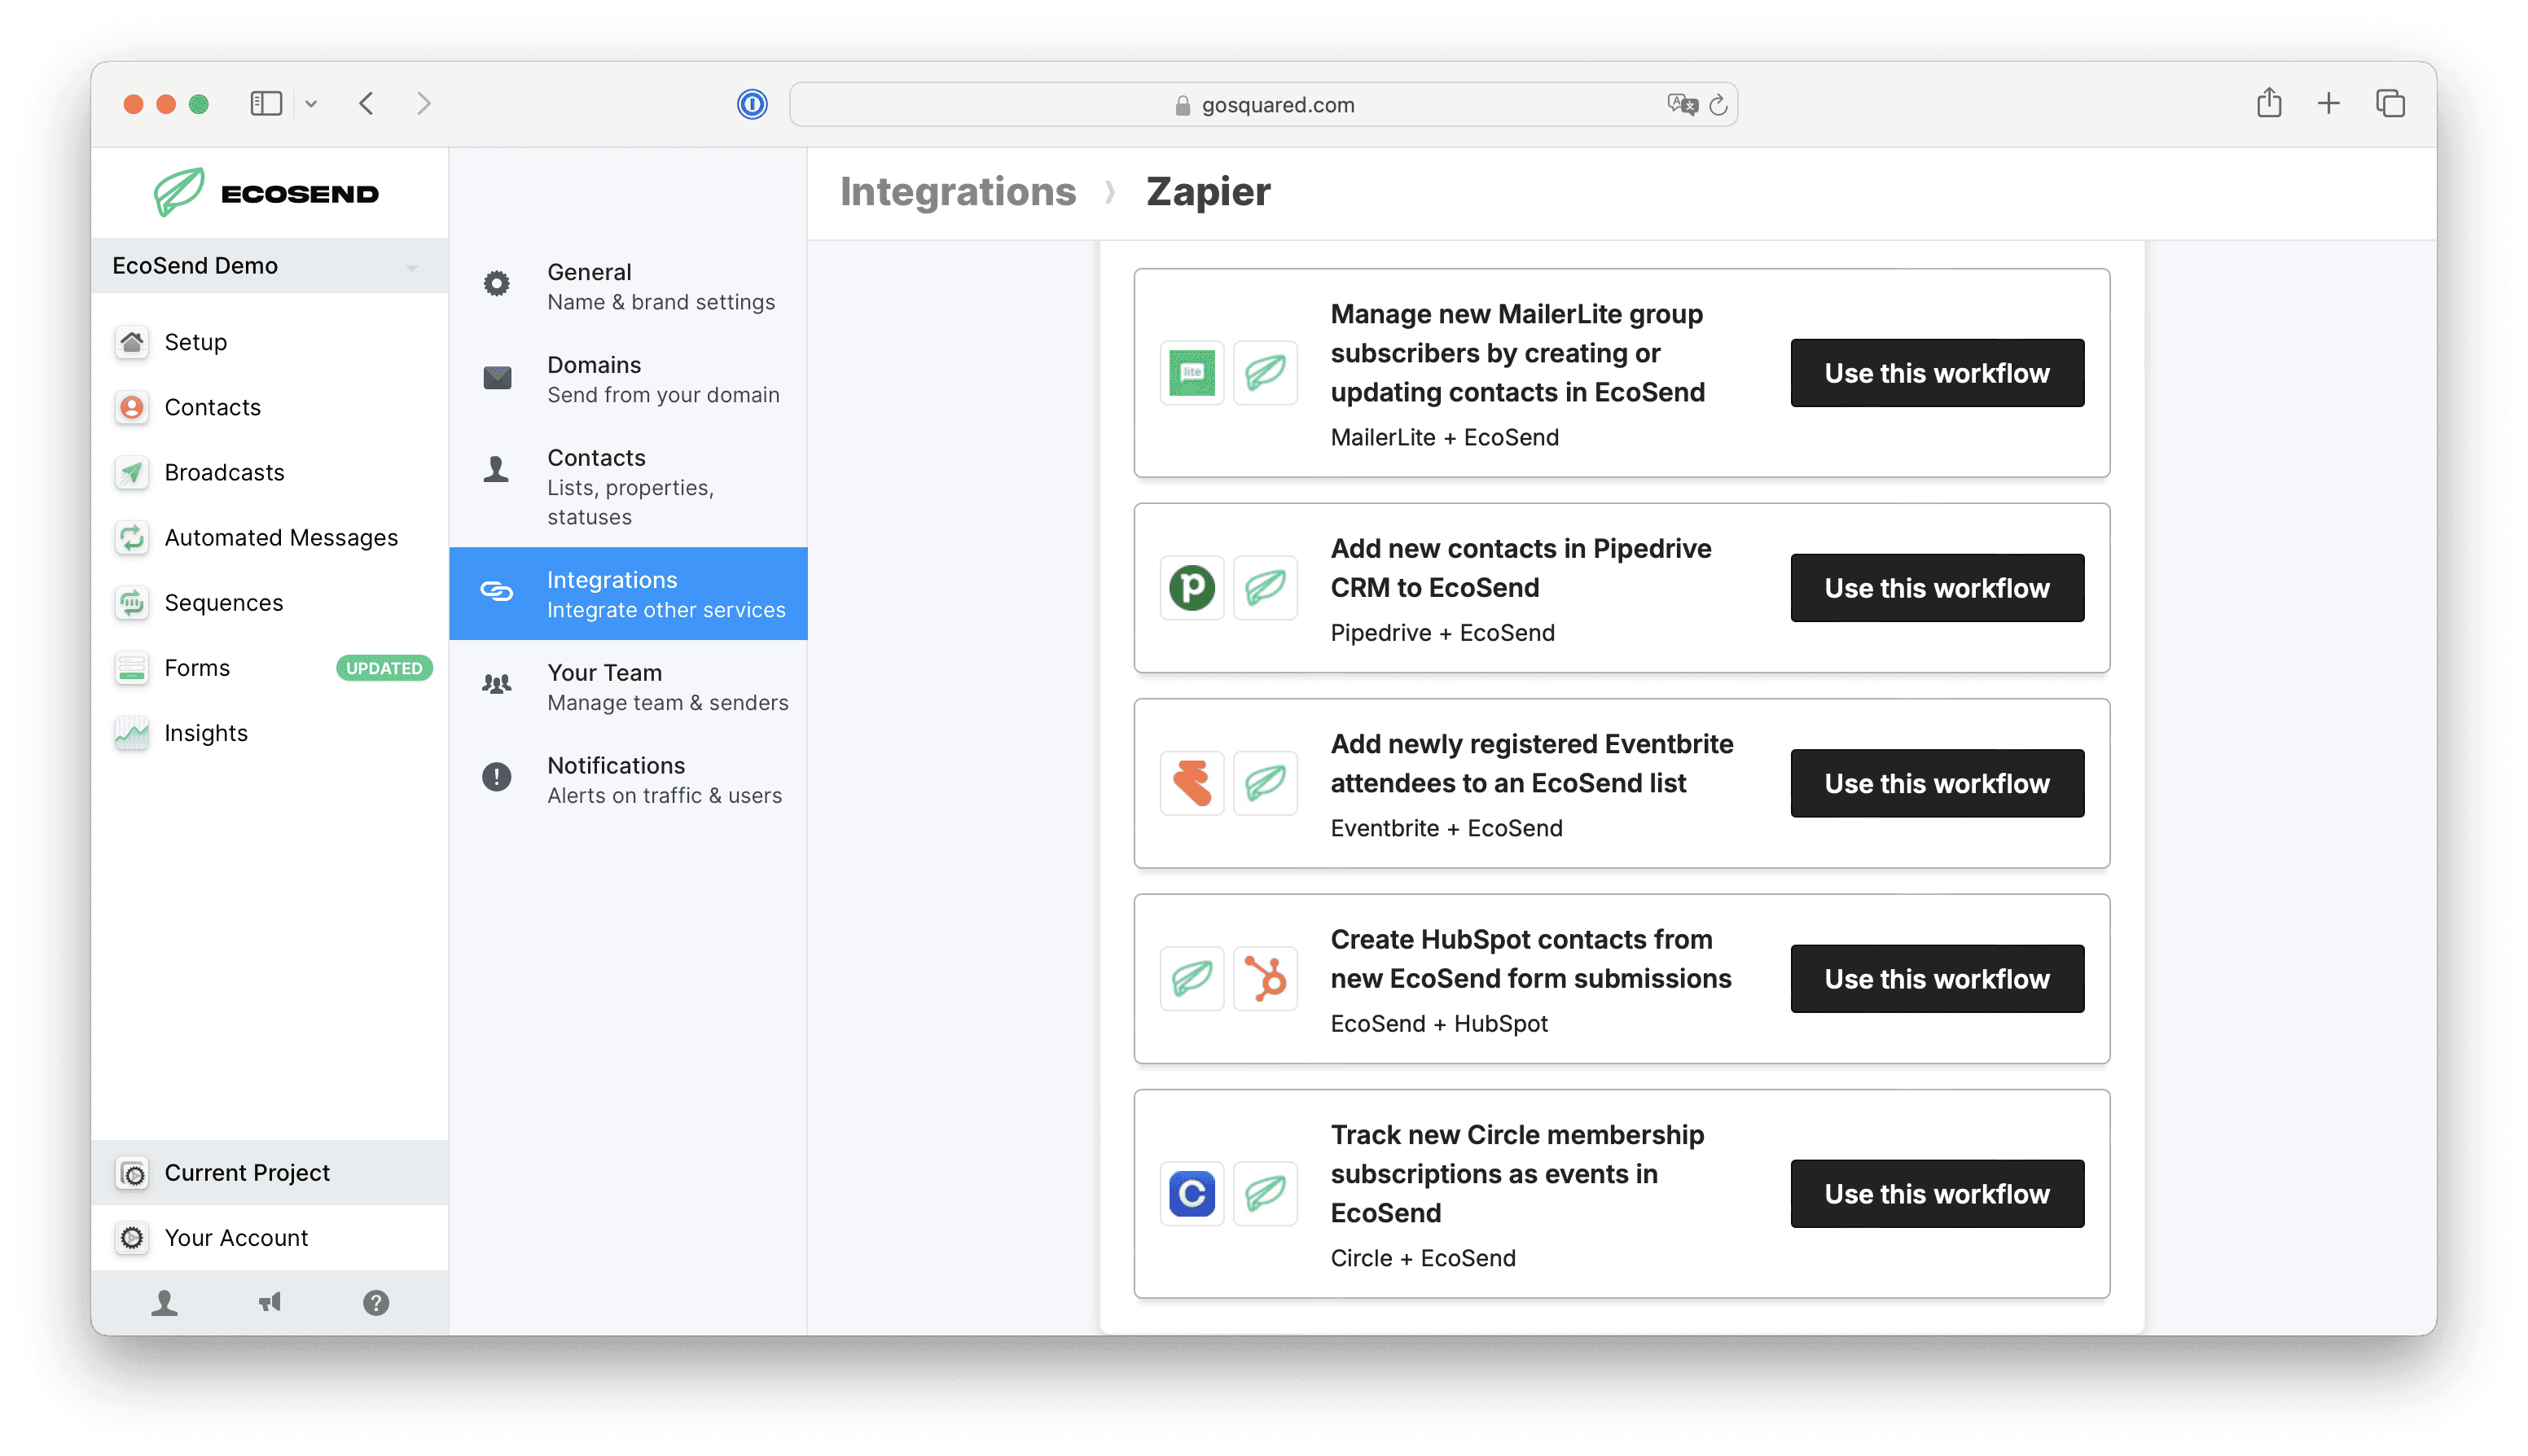
Task: Open the user profile icon at sidebar bottom
Action: (165, 1302)
